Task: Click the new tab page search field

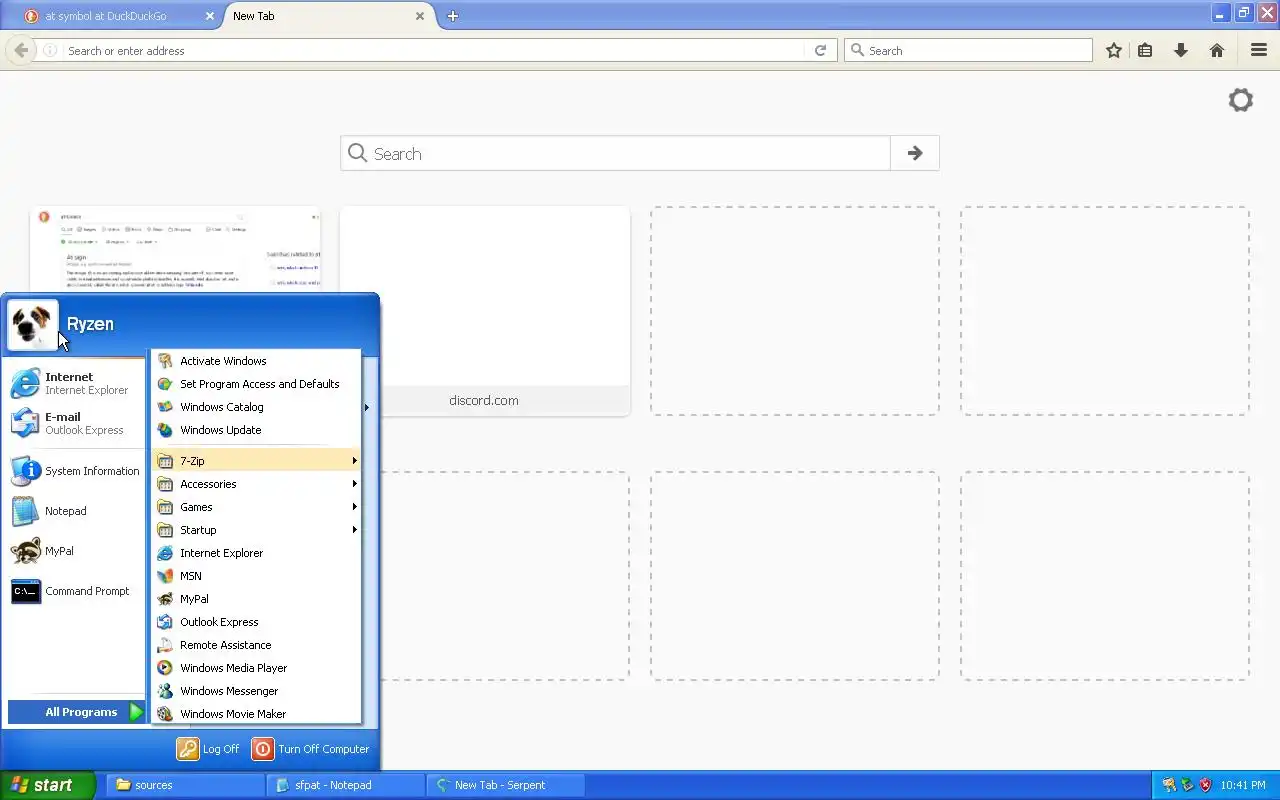Action: pos(615,153)
